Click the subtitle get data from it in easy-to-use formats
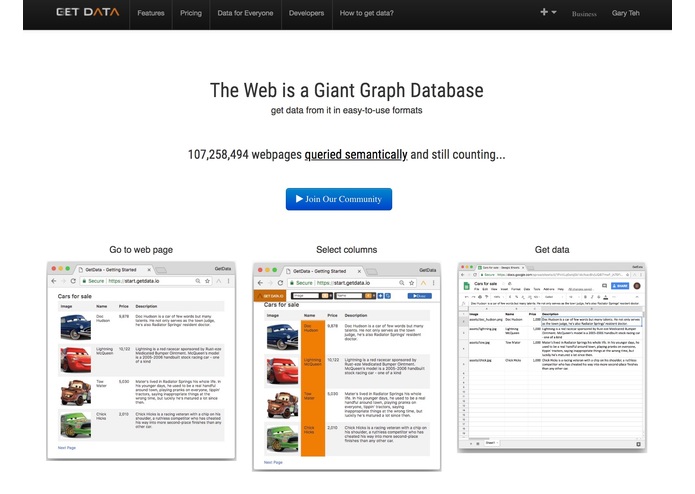The width and height of the screenshot is (695, 494). click(x=347, y=110)
